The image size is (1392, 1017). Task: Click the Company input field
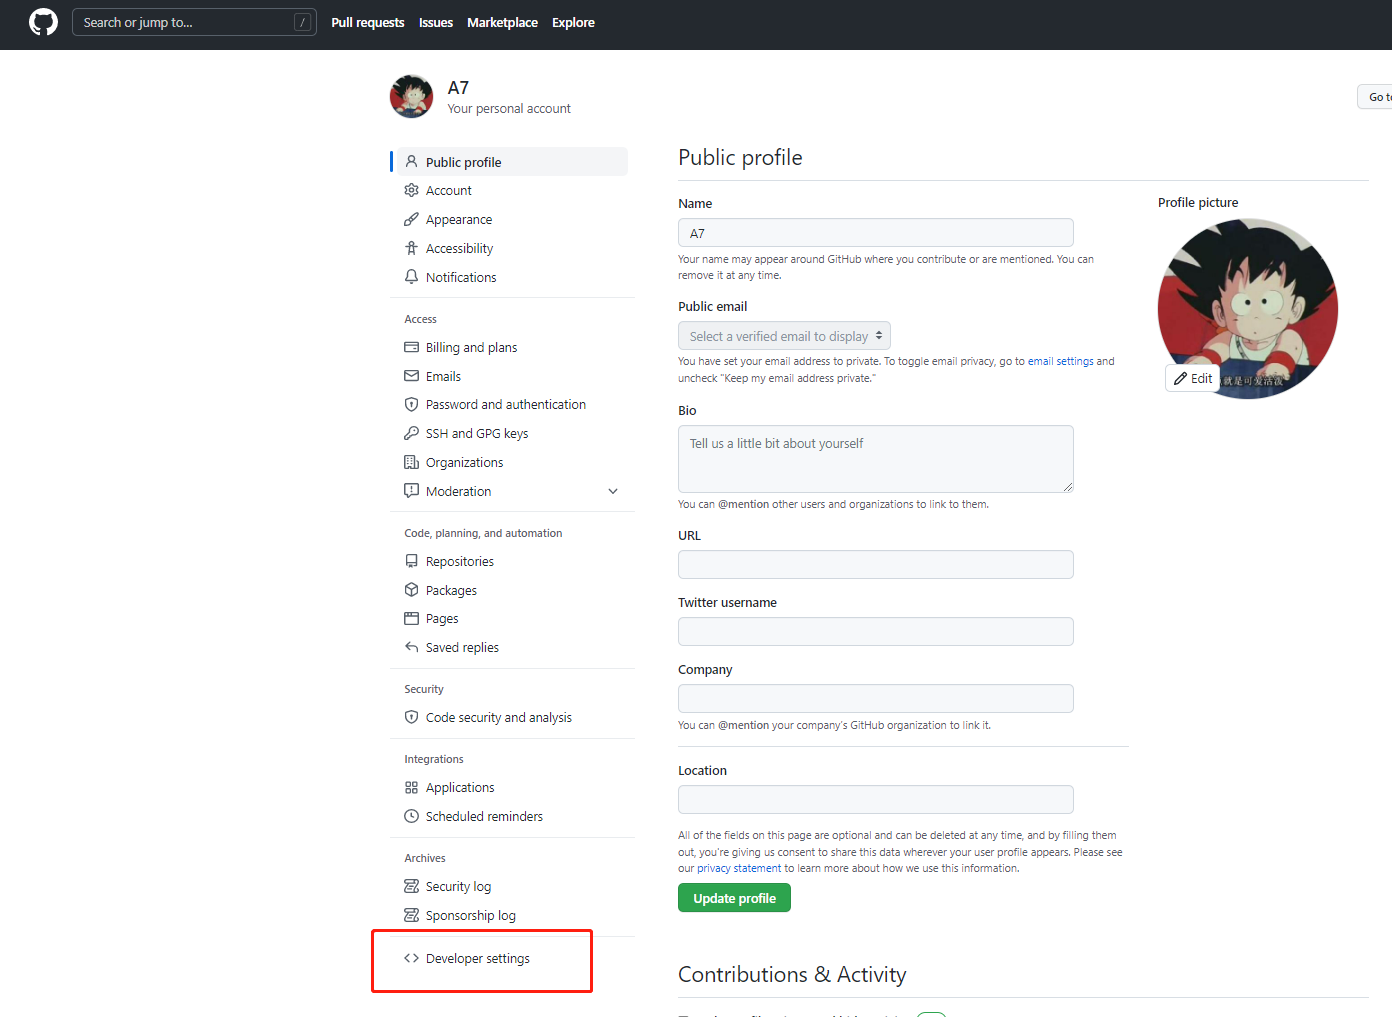point(875,698)
